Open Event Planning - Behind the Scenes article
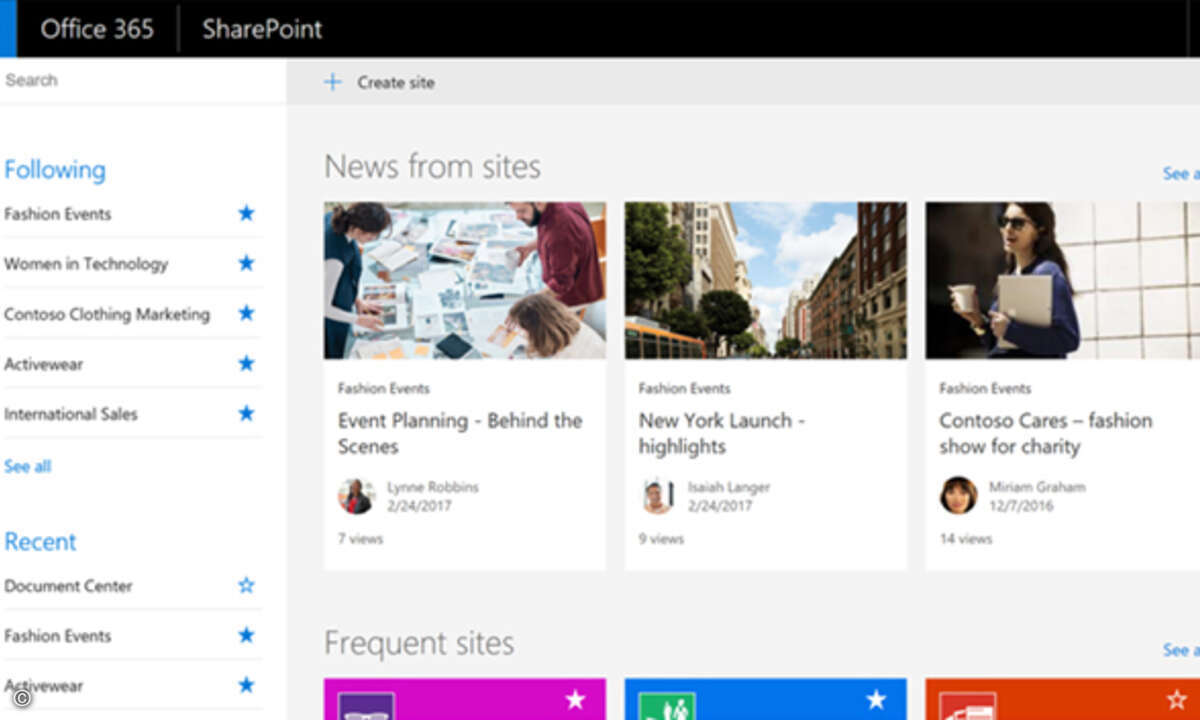Screen dimensions: 1200x720 [460, 433]
